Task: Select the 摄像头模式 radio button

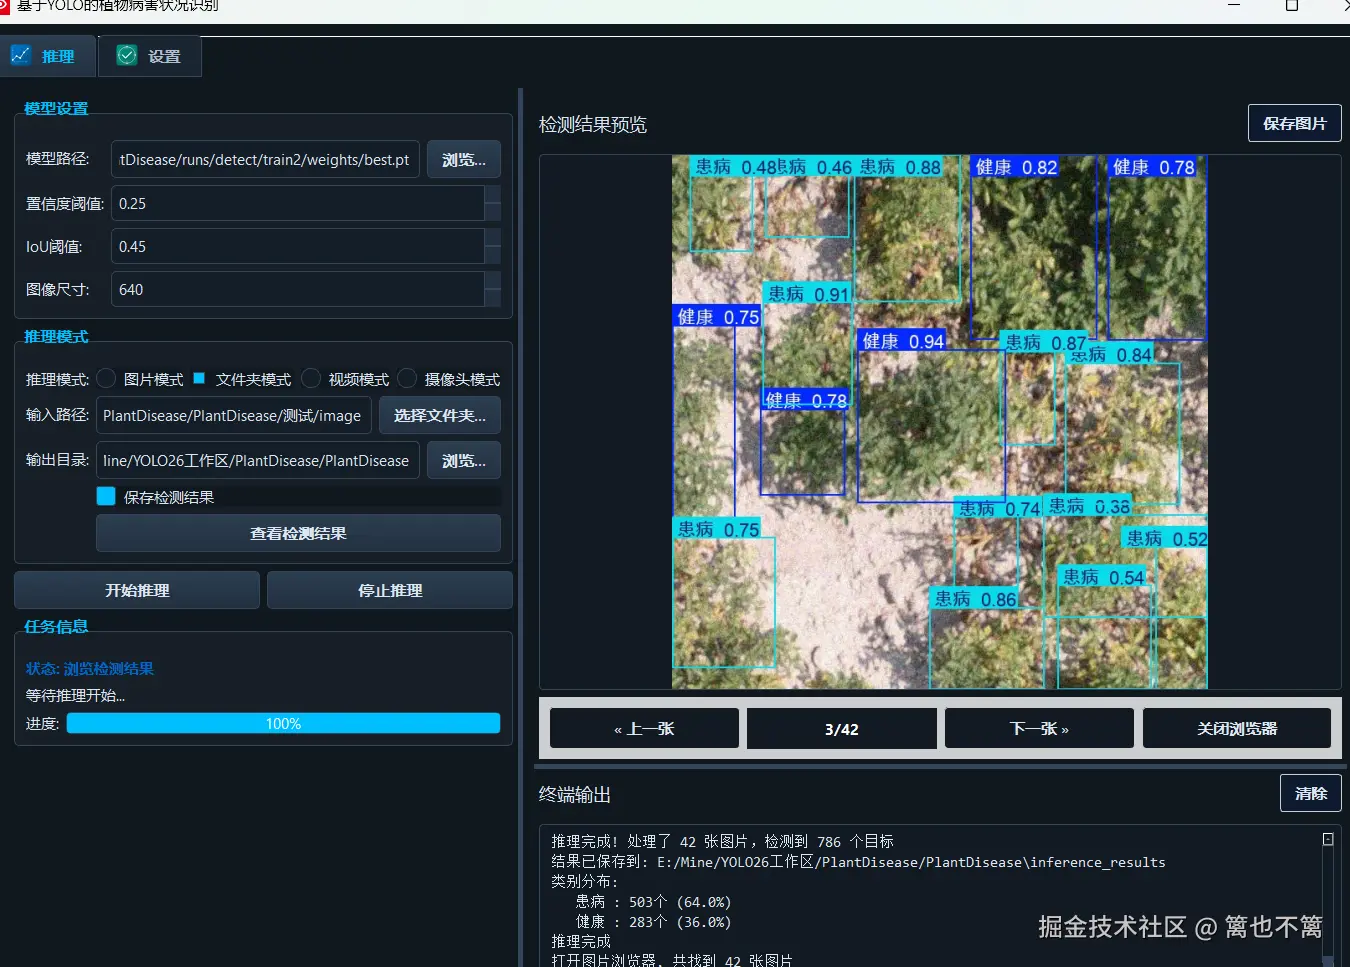Action: point(406,378)
